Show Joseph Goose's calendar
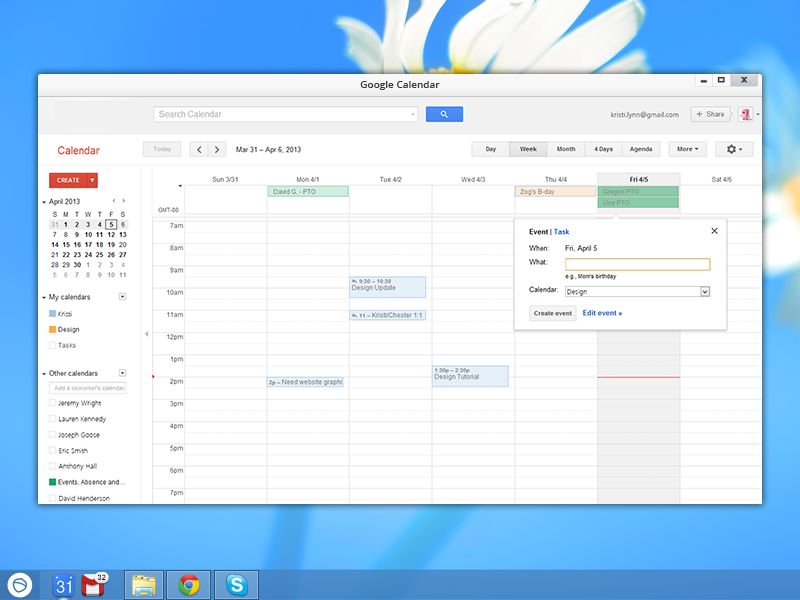Screen dimensions: 800x600 coord(53,435)
